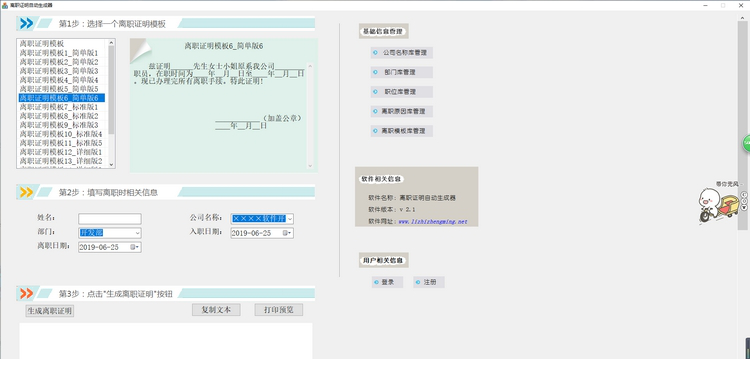The width and height of the screenshot is (750, 373).
Task: Click the blue arrow icon beside 第1步
Action: point(27,23)
